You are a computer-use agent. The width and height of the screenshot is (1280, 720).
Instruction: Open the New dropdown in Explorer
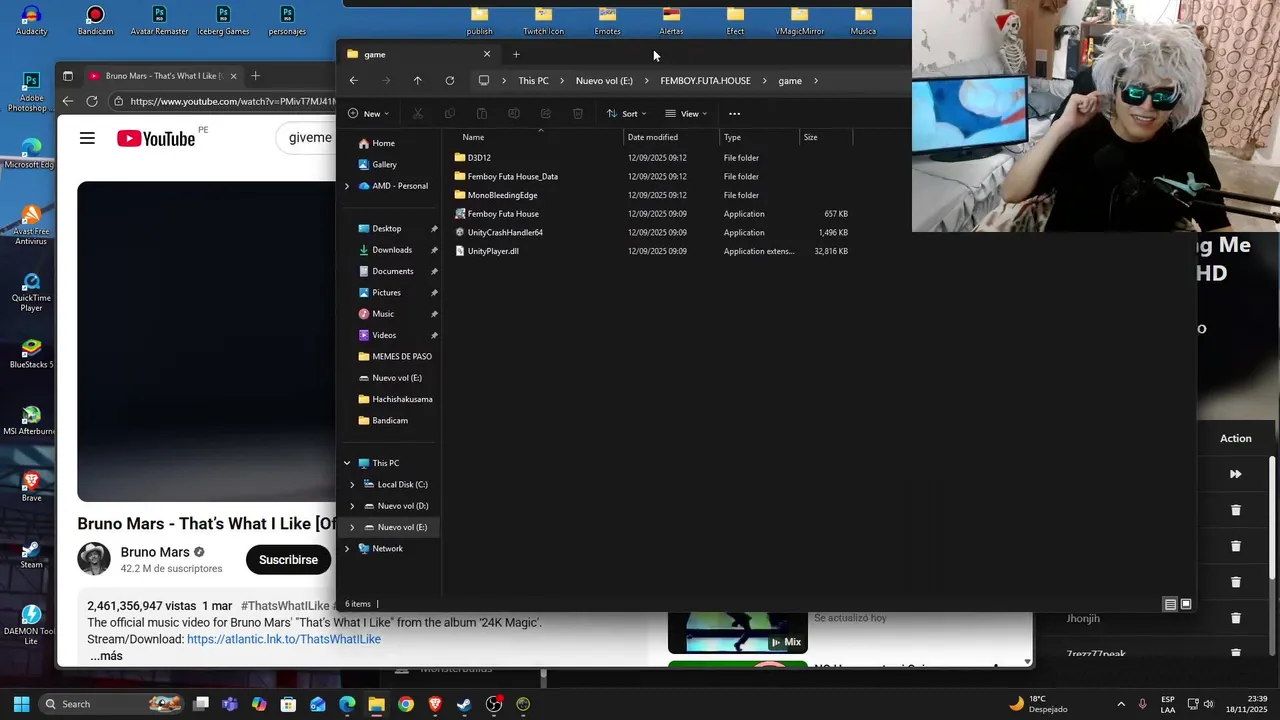(x=368, y=114)
